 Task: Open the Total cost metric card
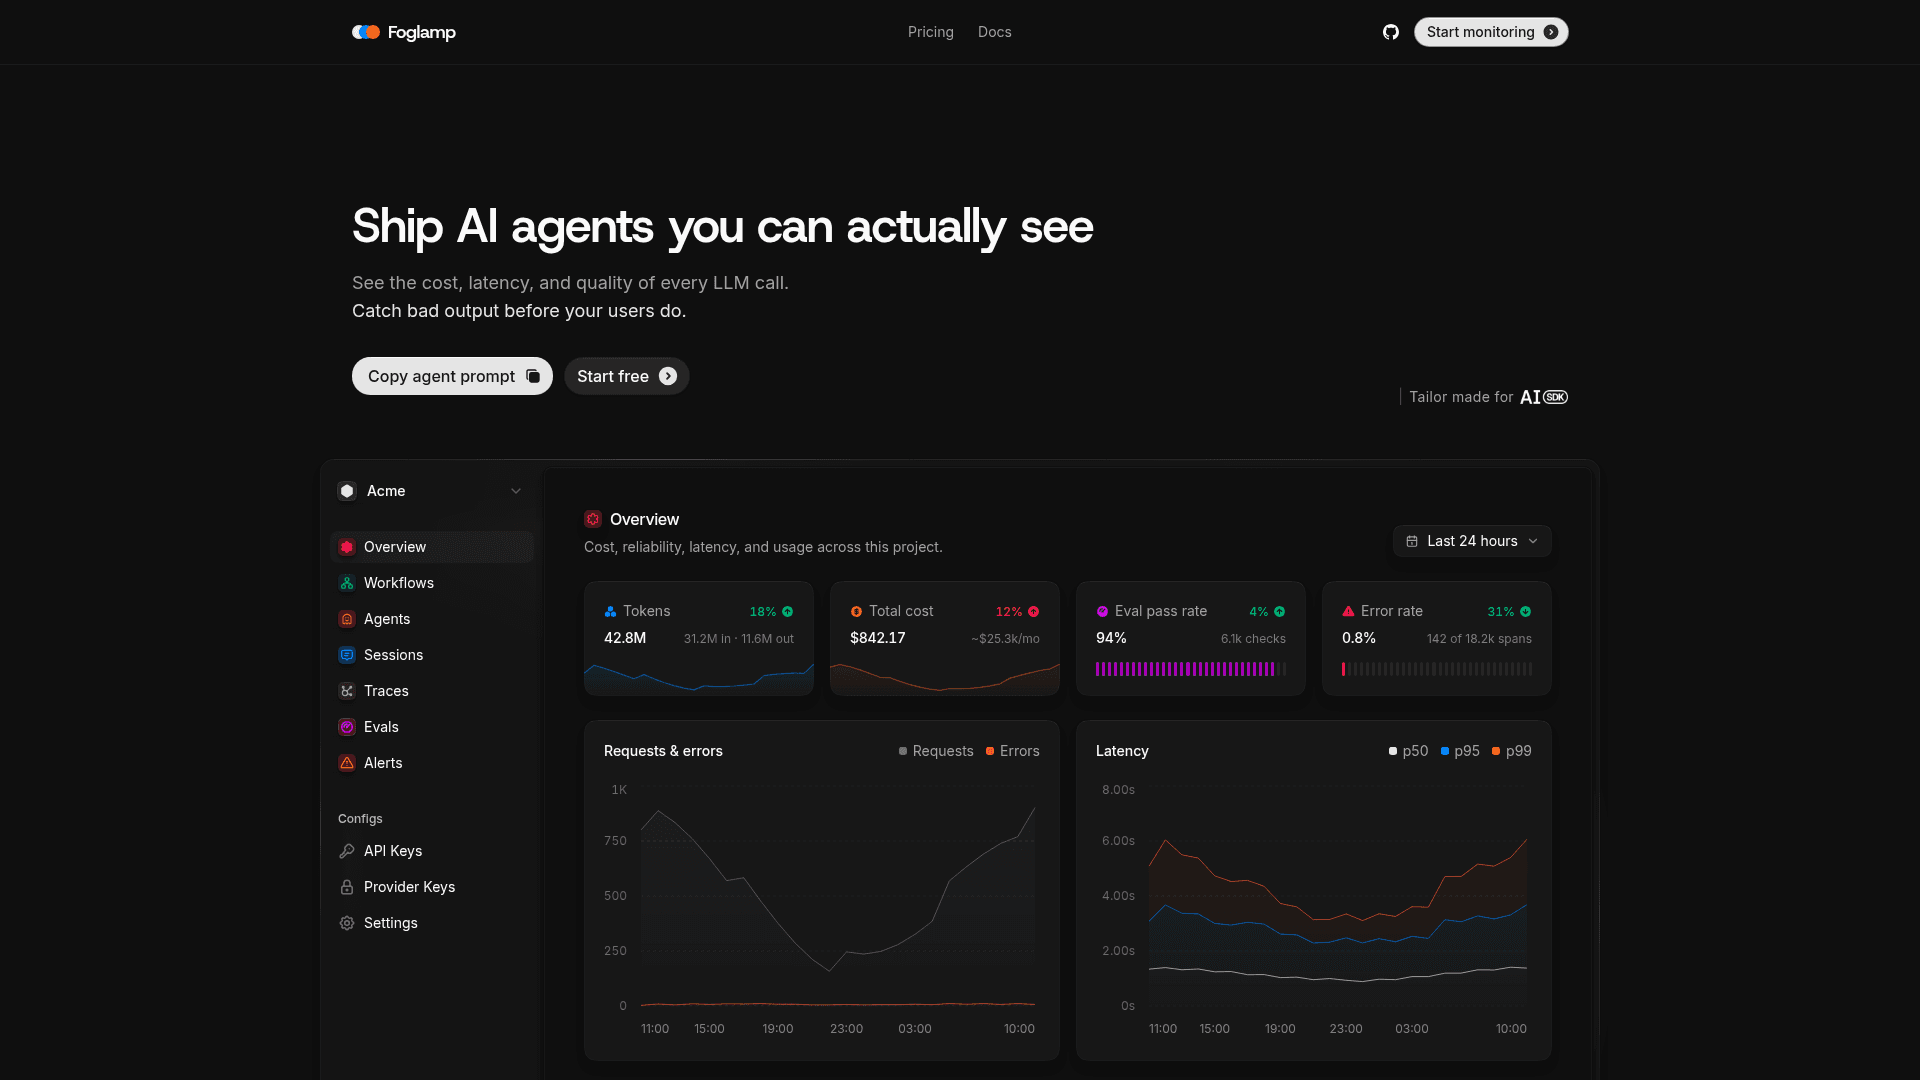point(945,638)
